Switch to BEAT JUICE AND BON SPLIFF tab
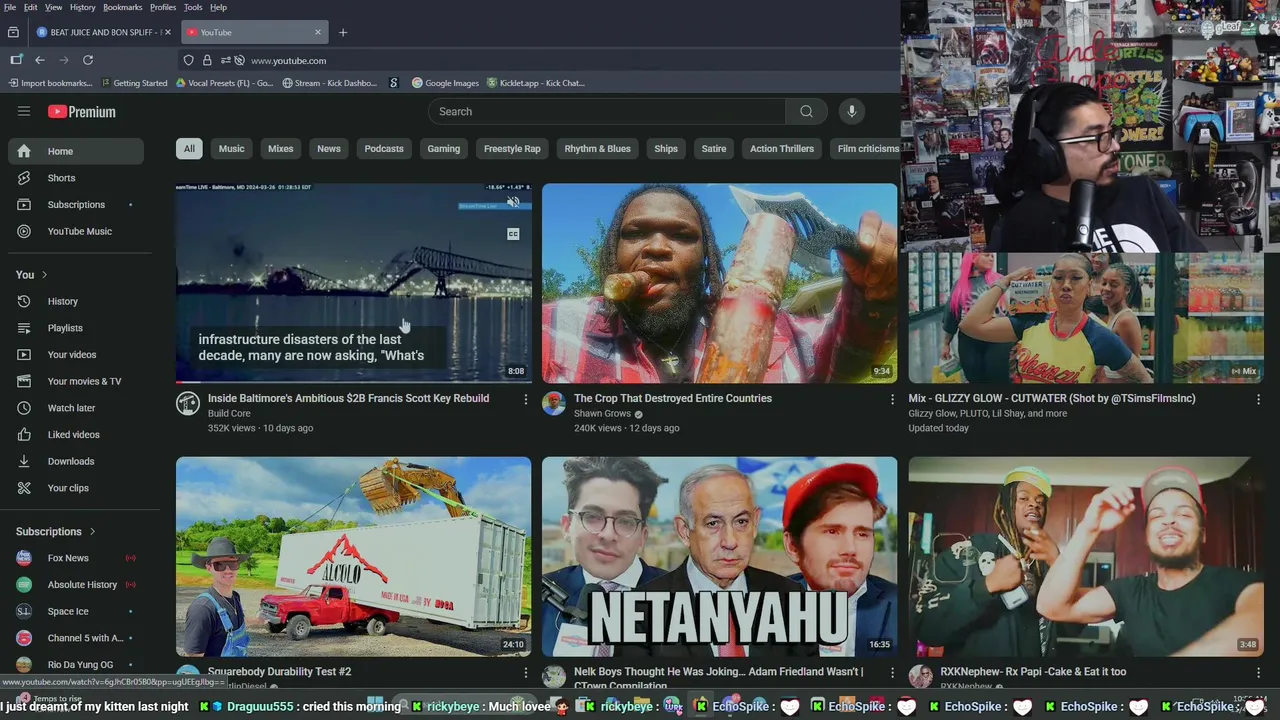 tap(103, 32)
